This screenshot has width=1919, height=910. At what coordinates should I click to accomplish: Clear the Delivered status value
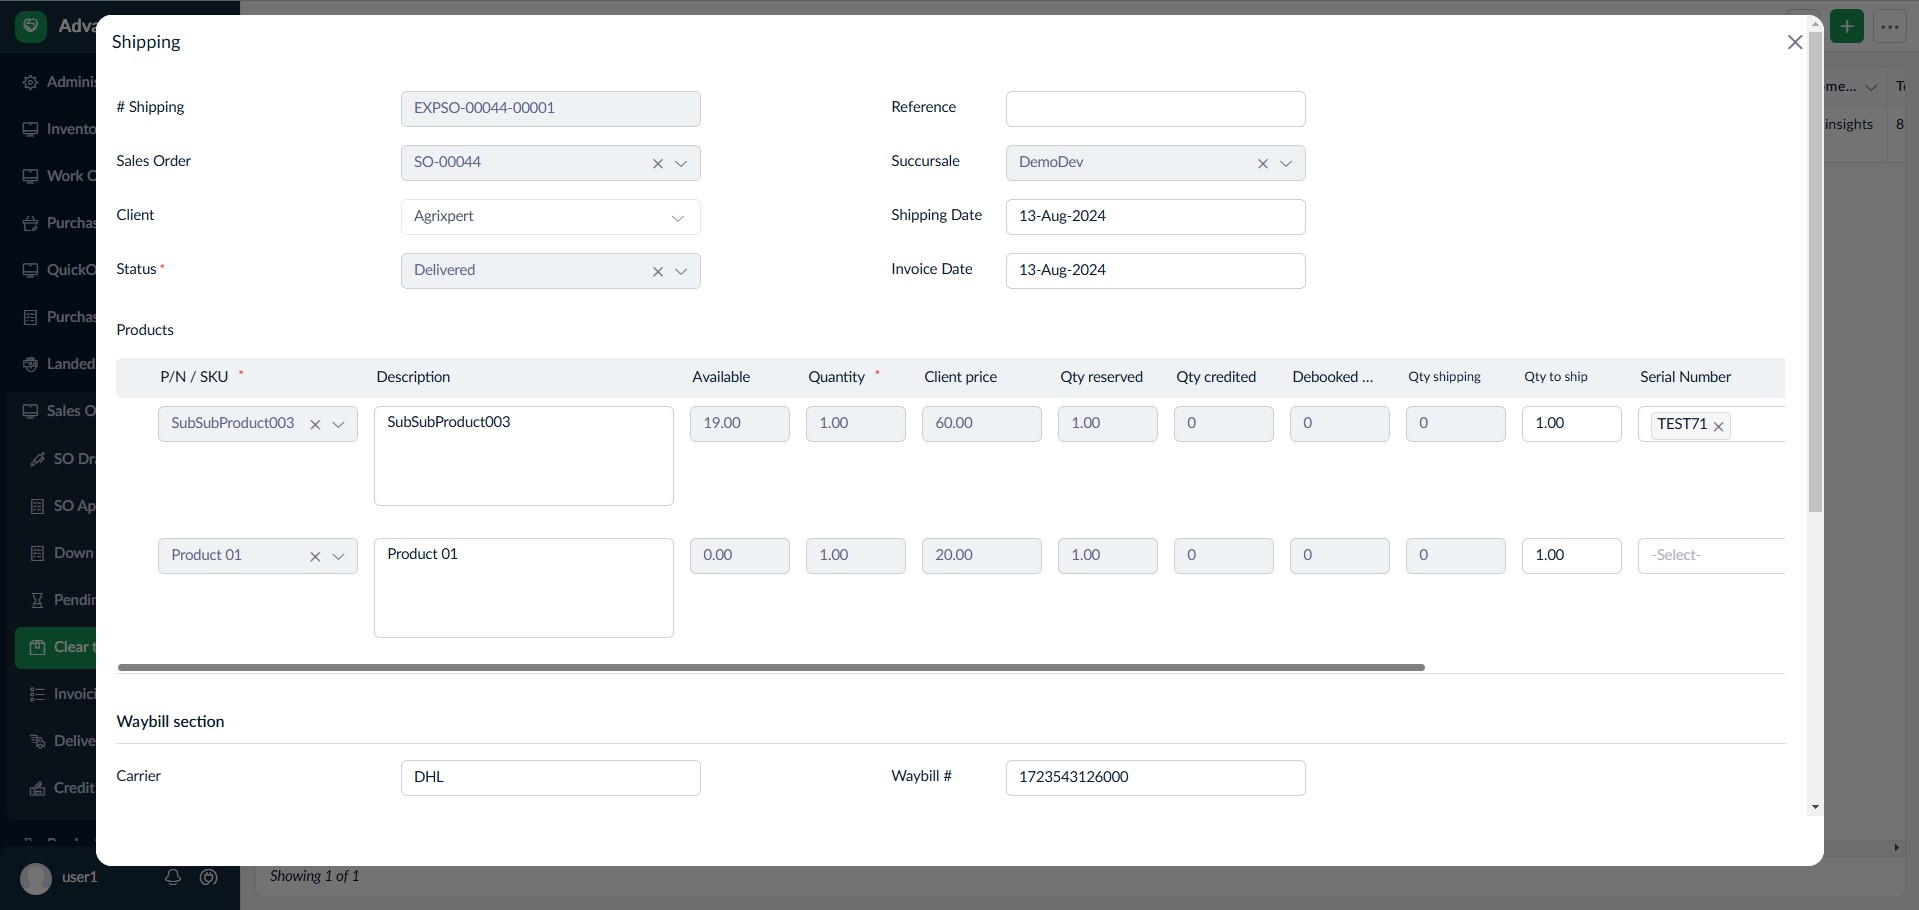point(658,272)
